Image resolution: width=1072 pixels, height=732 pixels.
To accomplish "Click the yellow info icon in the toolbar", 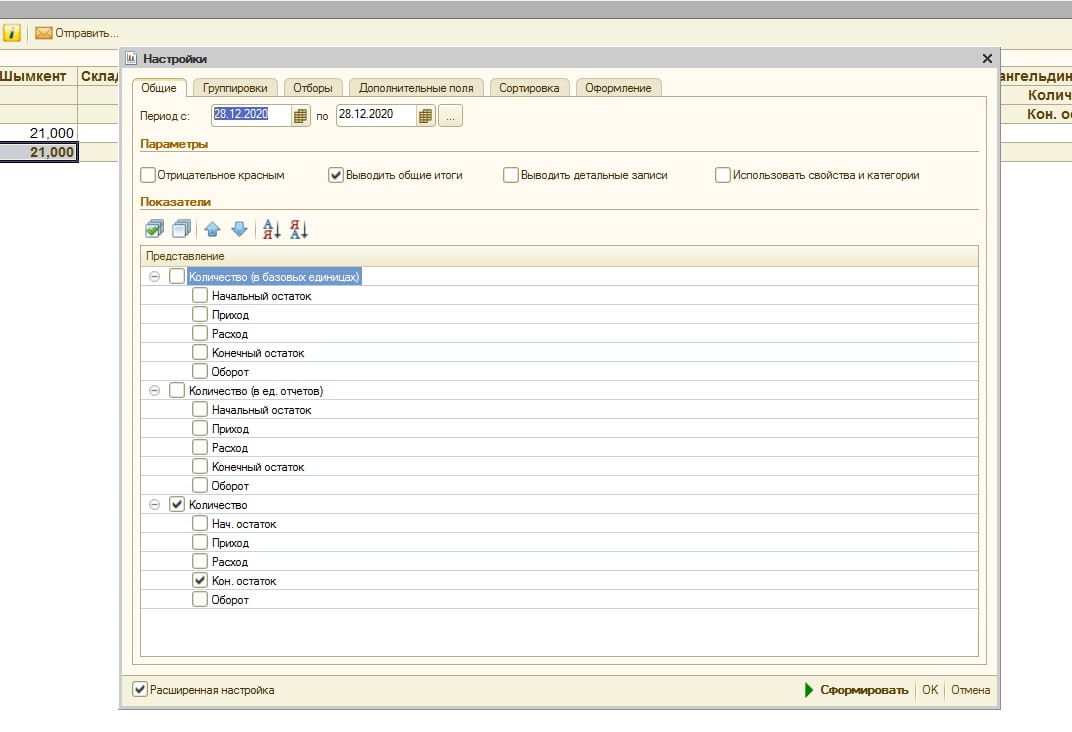I will [12, 33].
